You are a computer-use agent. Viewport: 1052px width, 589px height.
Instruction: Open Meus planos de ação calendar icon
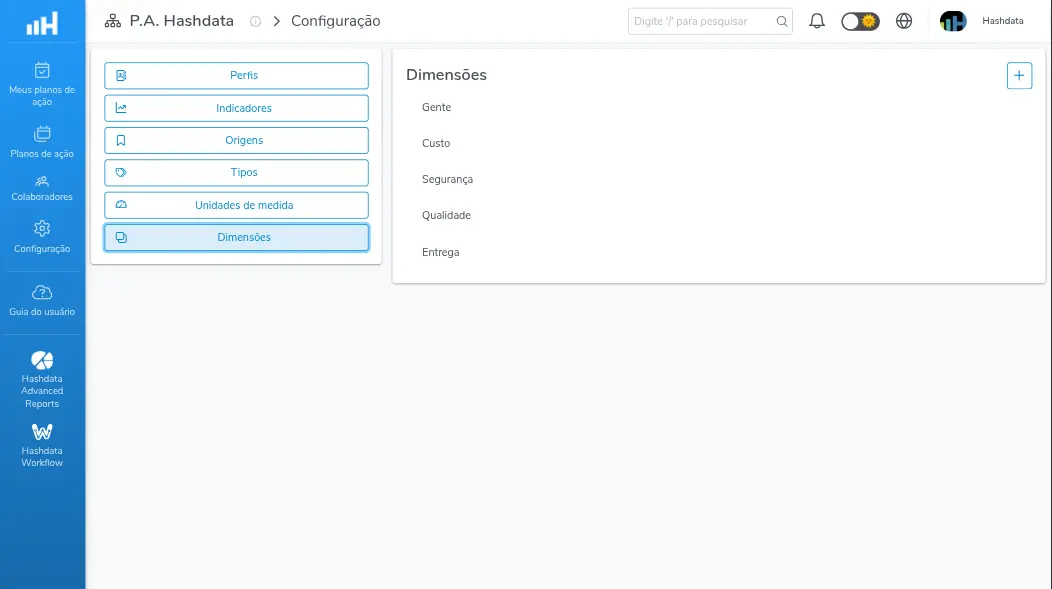tap(42, 70)
